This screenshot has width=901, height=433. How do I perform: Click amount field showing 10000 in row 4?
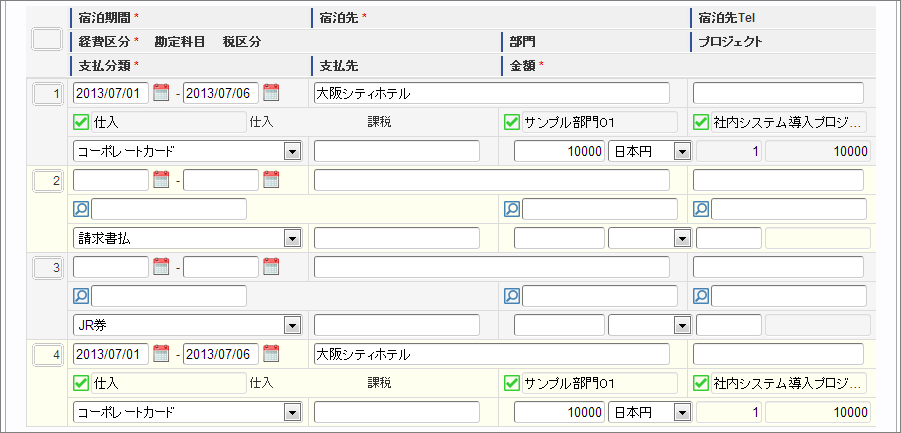(x=559, y=413)
